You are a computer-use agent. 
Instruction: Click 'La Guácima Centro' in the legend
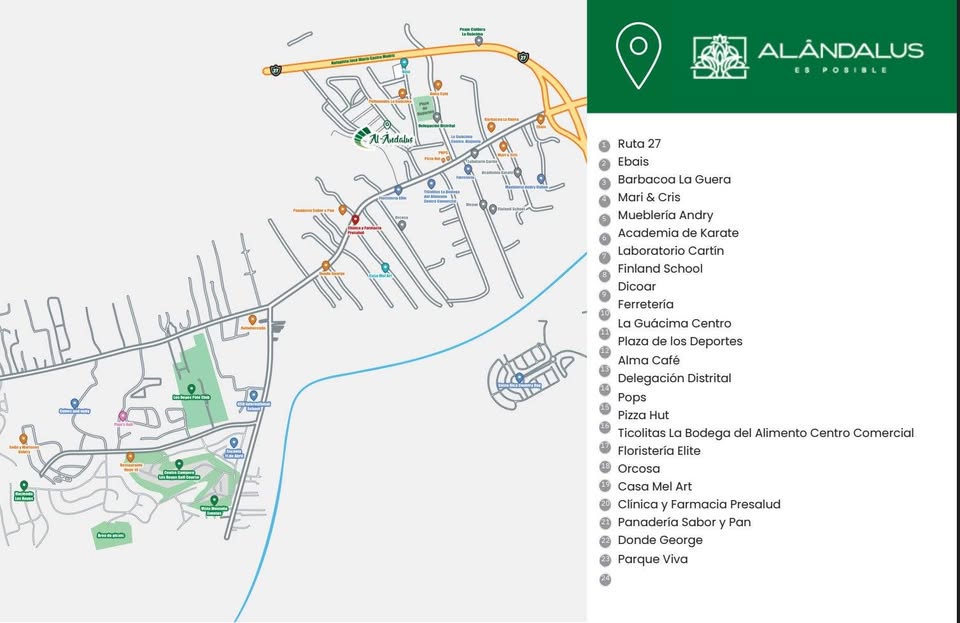pyautogui.click(x=674, y=323)
